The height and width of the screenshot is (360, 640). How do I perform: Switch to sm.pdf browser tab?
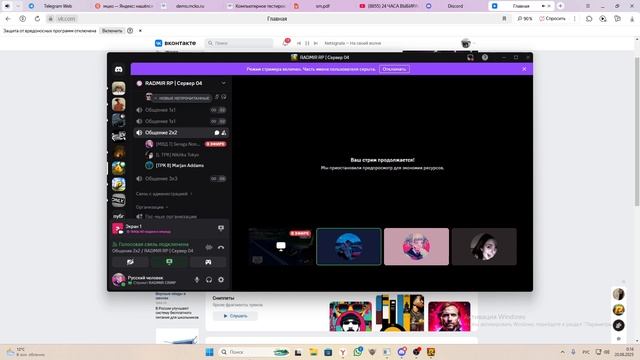coord(322,6)
